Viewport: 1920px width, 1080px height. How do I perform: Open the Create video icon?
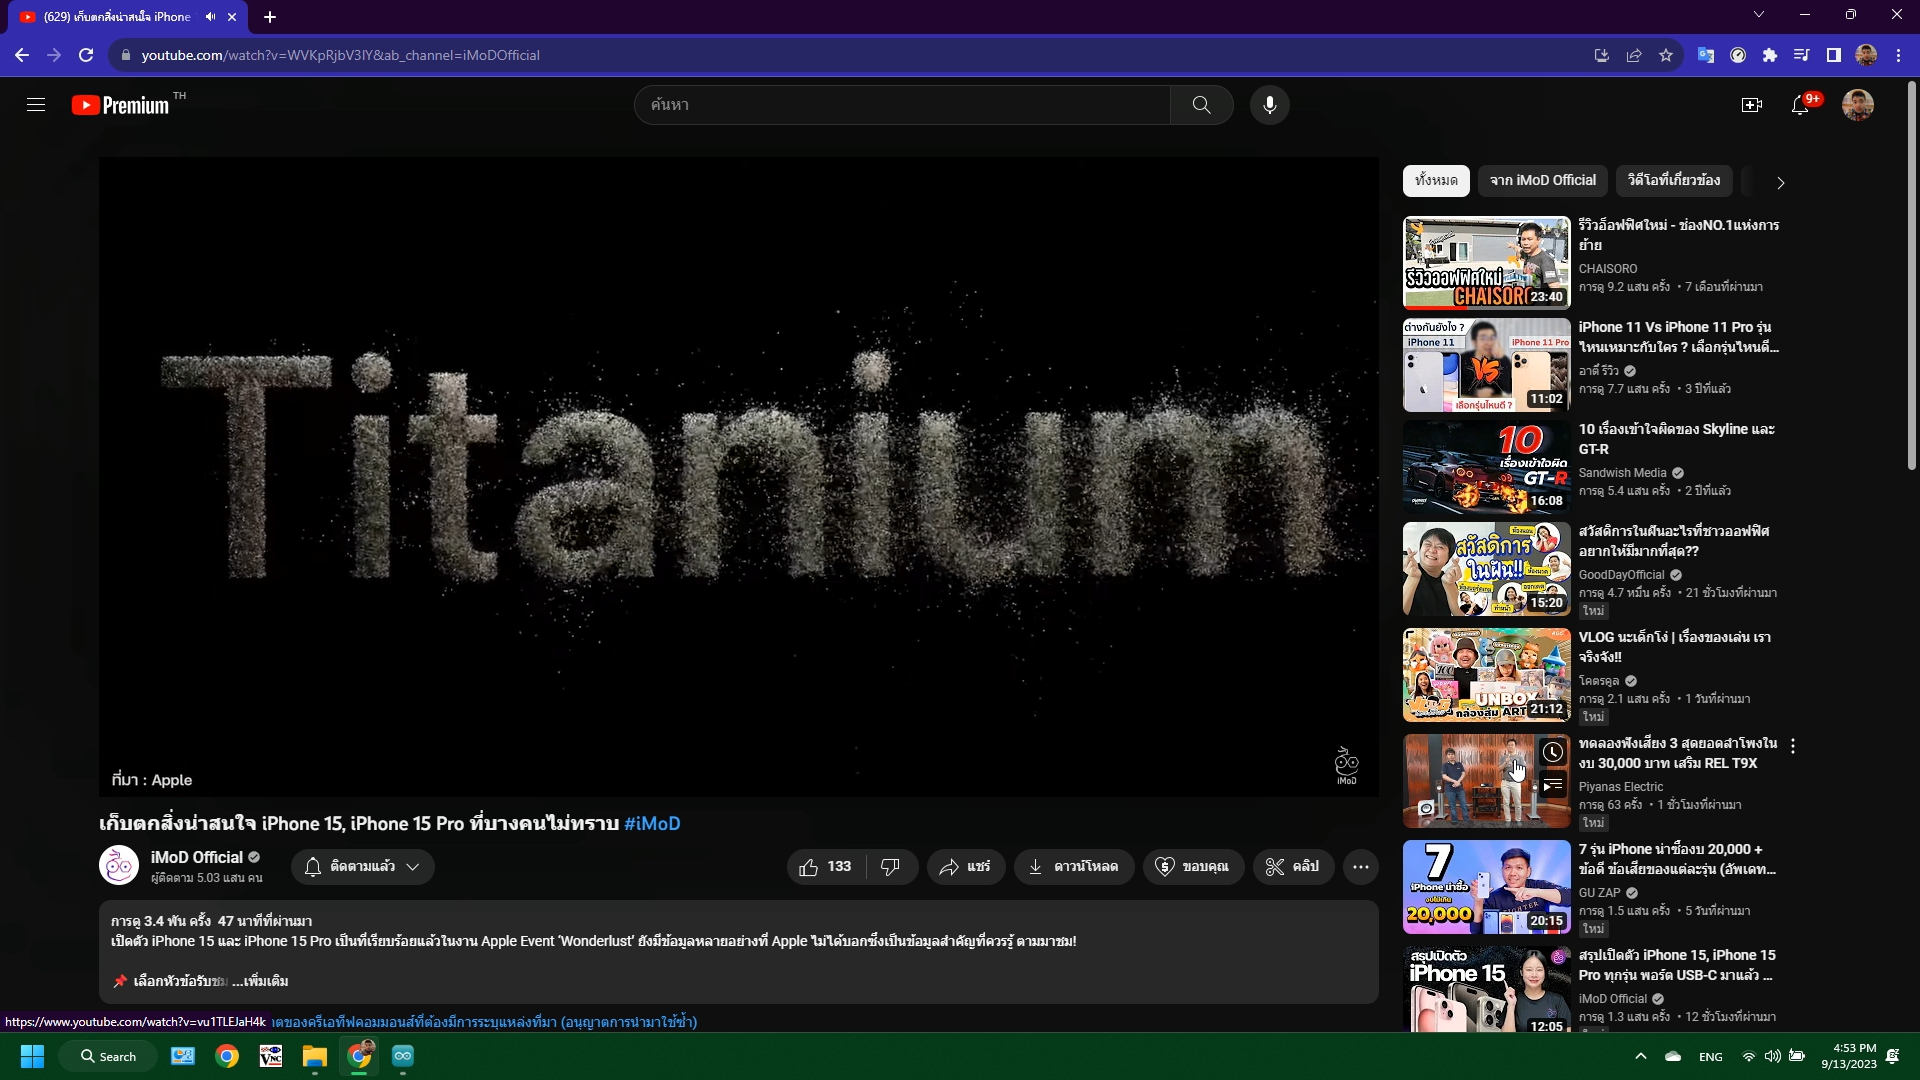(1751, 105)
